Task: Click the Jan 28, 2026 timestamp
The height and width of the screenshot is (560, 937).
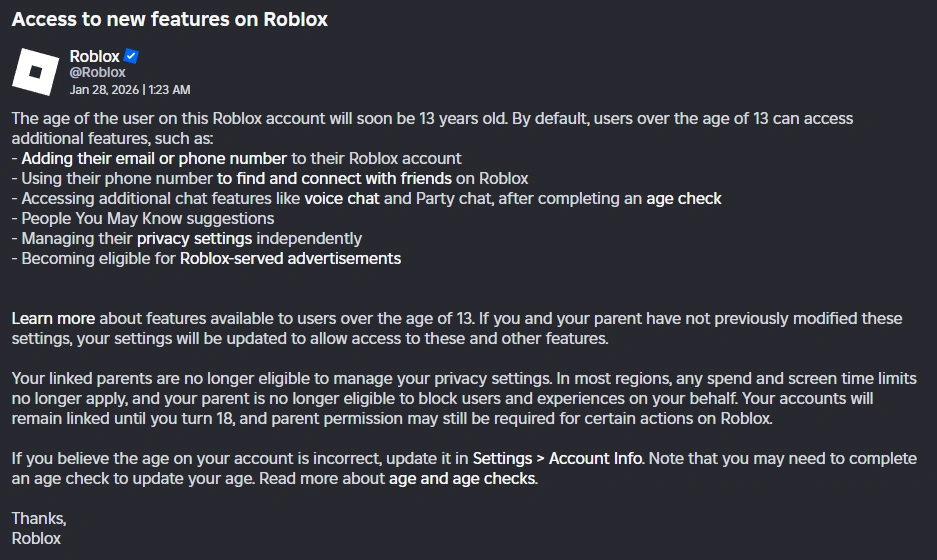Action: coord(130,90)
